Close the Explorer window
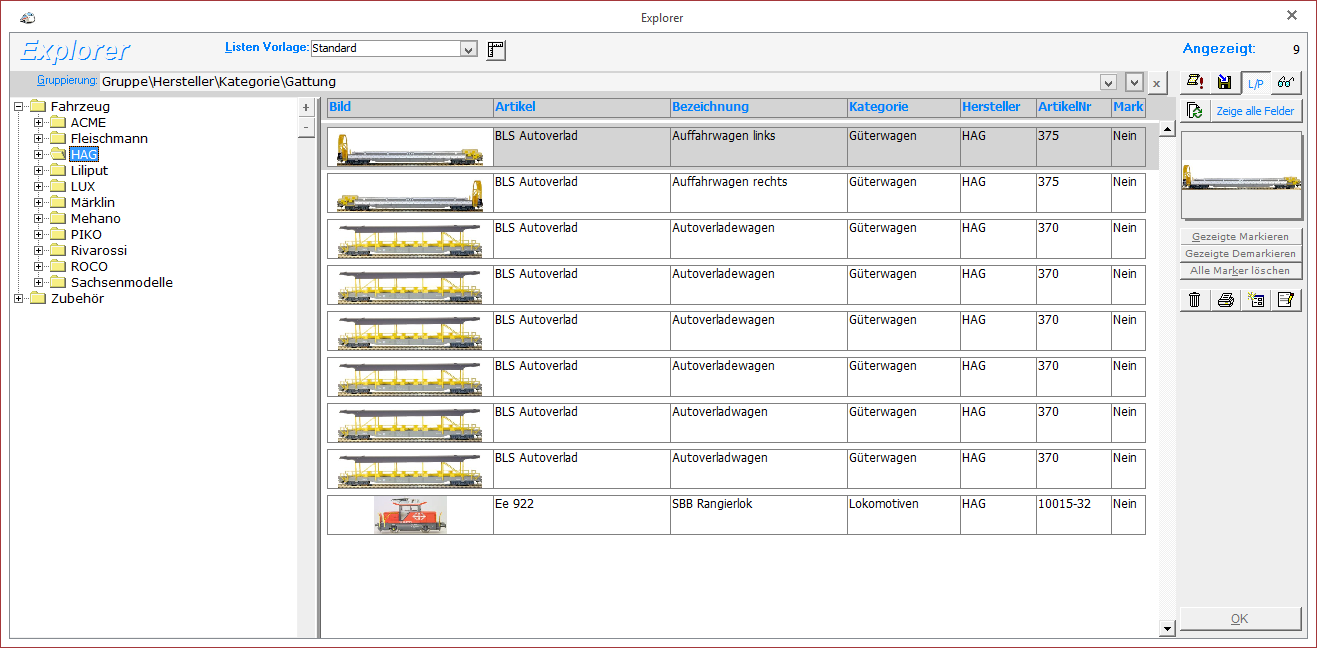Image resolution: width=1317 pixels, height=648 pixels. point(1292,15)
